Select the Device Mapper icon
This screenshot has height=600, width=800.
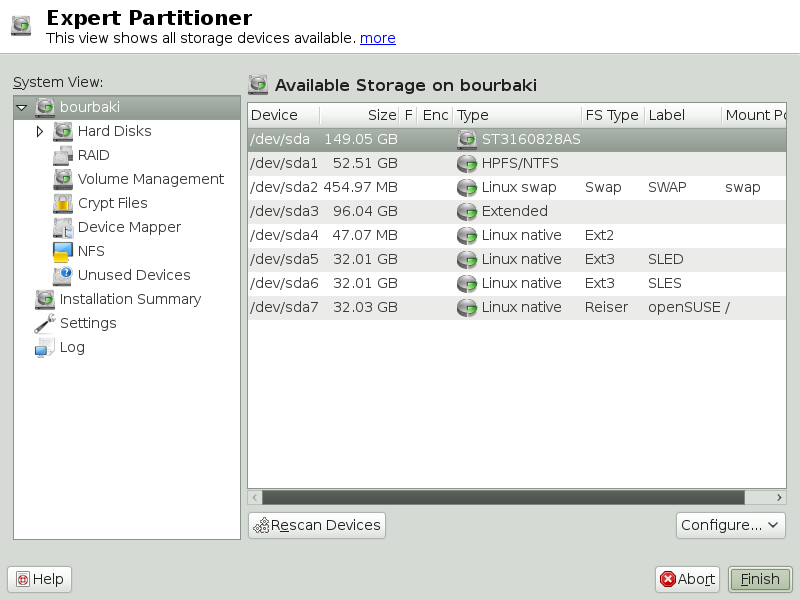coord(62,227)
